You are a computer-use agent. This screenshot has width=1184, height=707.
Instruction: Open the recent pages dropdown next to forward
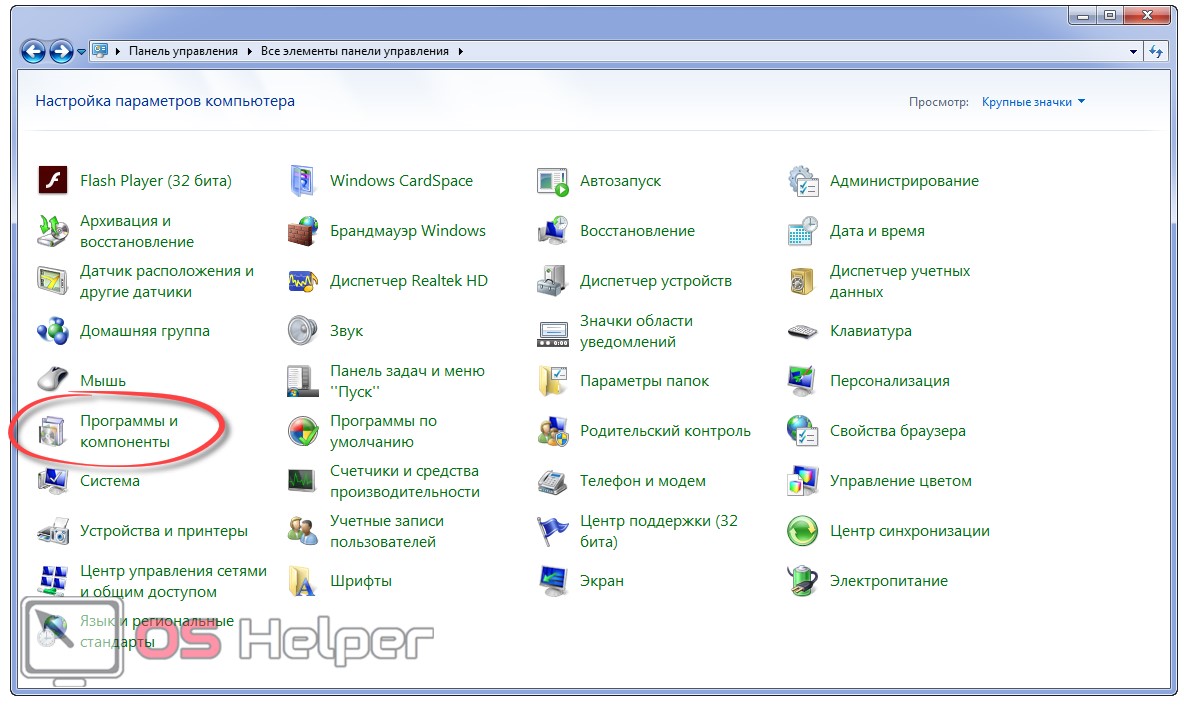point(81,51)
